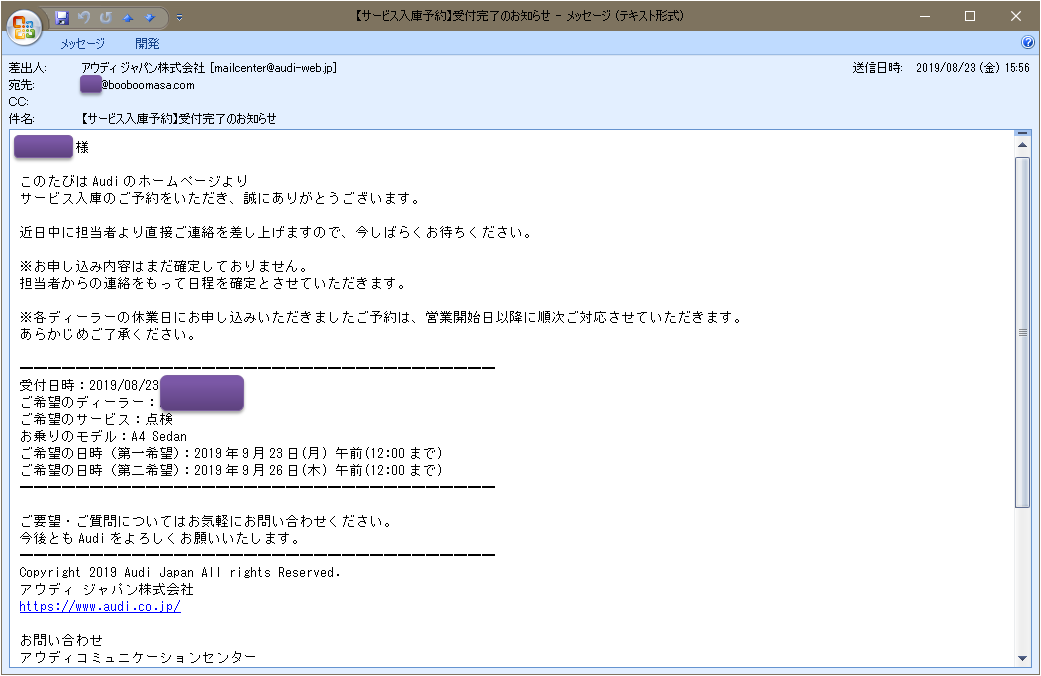
Task: Close the message window
Action: point(1016,16)
